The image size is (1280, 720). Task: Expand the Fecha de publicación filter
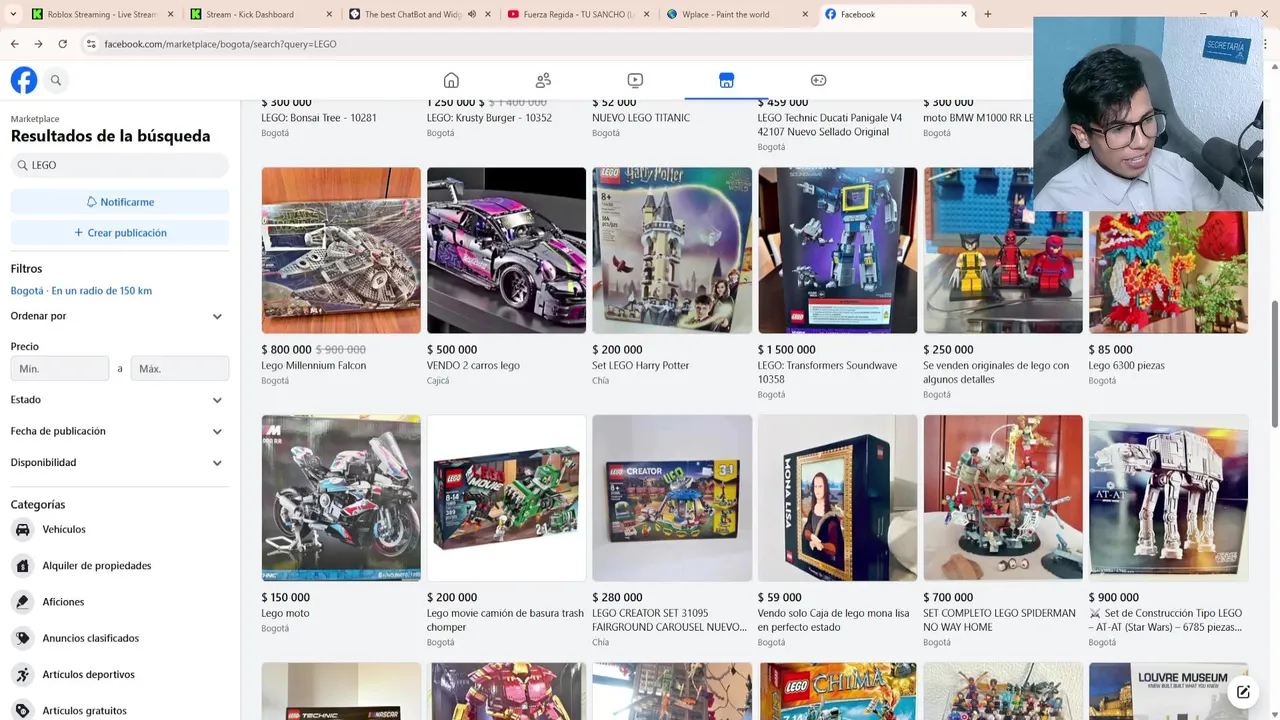tap(120, 431)
